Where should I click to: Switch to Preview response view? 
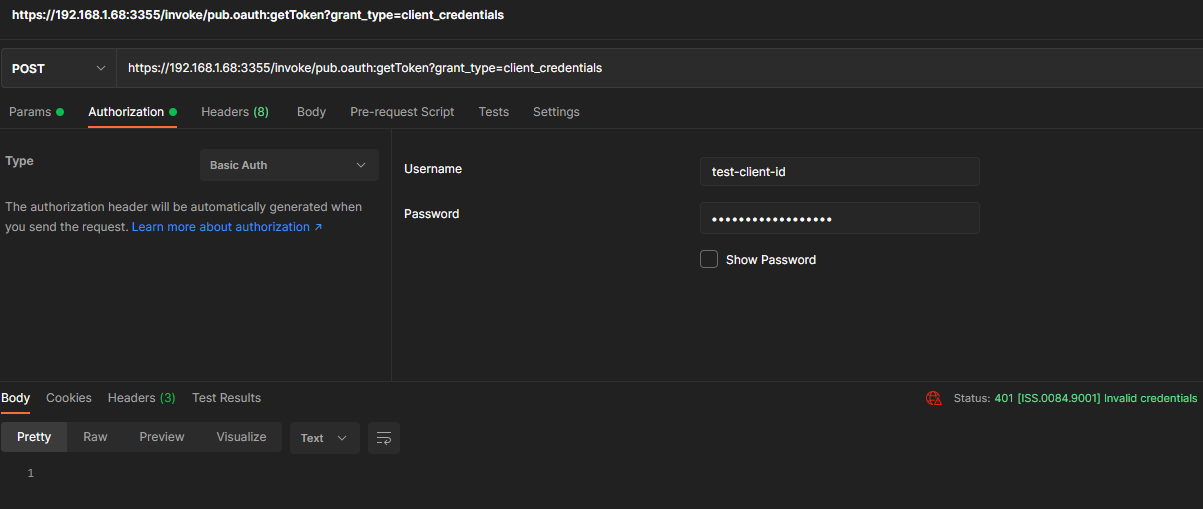pos(162,437)
